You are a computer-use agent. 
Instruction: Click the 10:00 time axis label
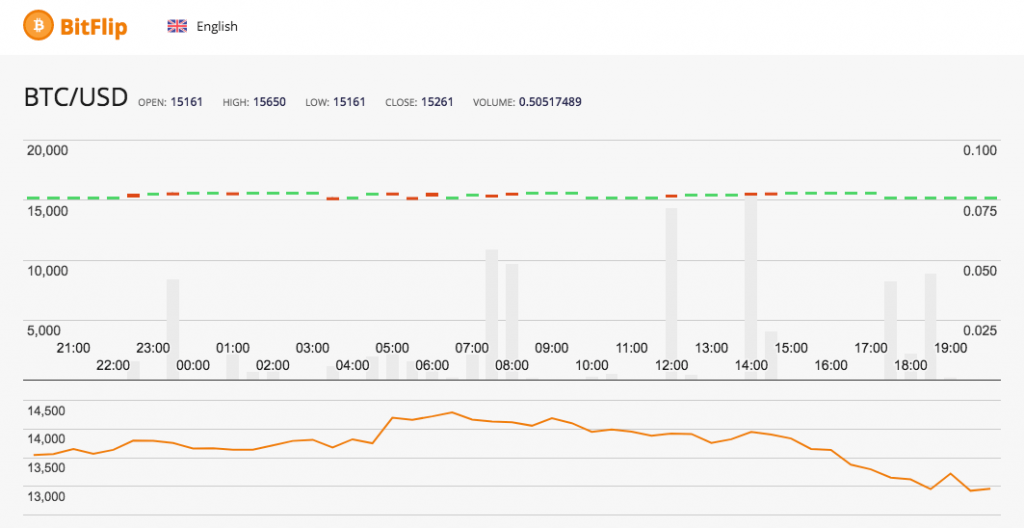coord(592,366)
